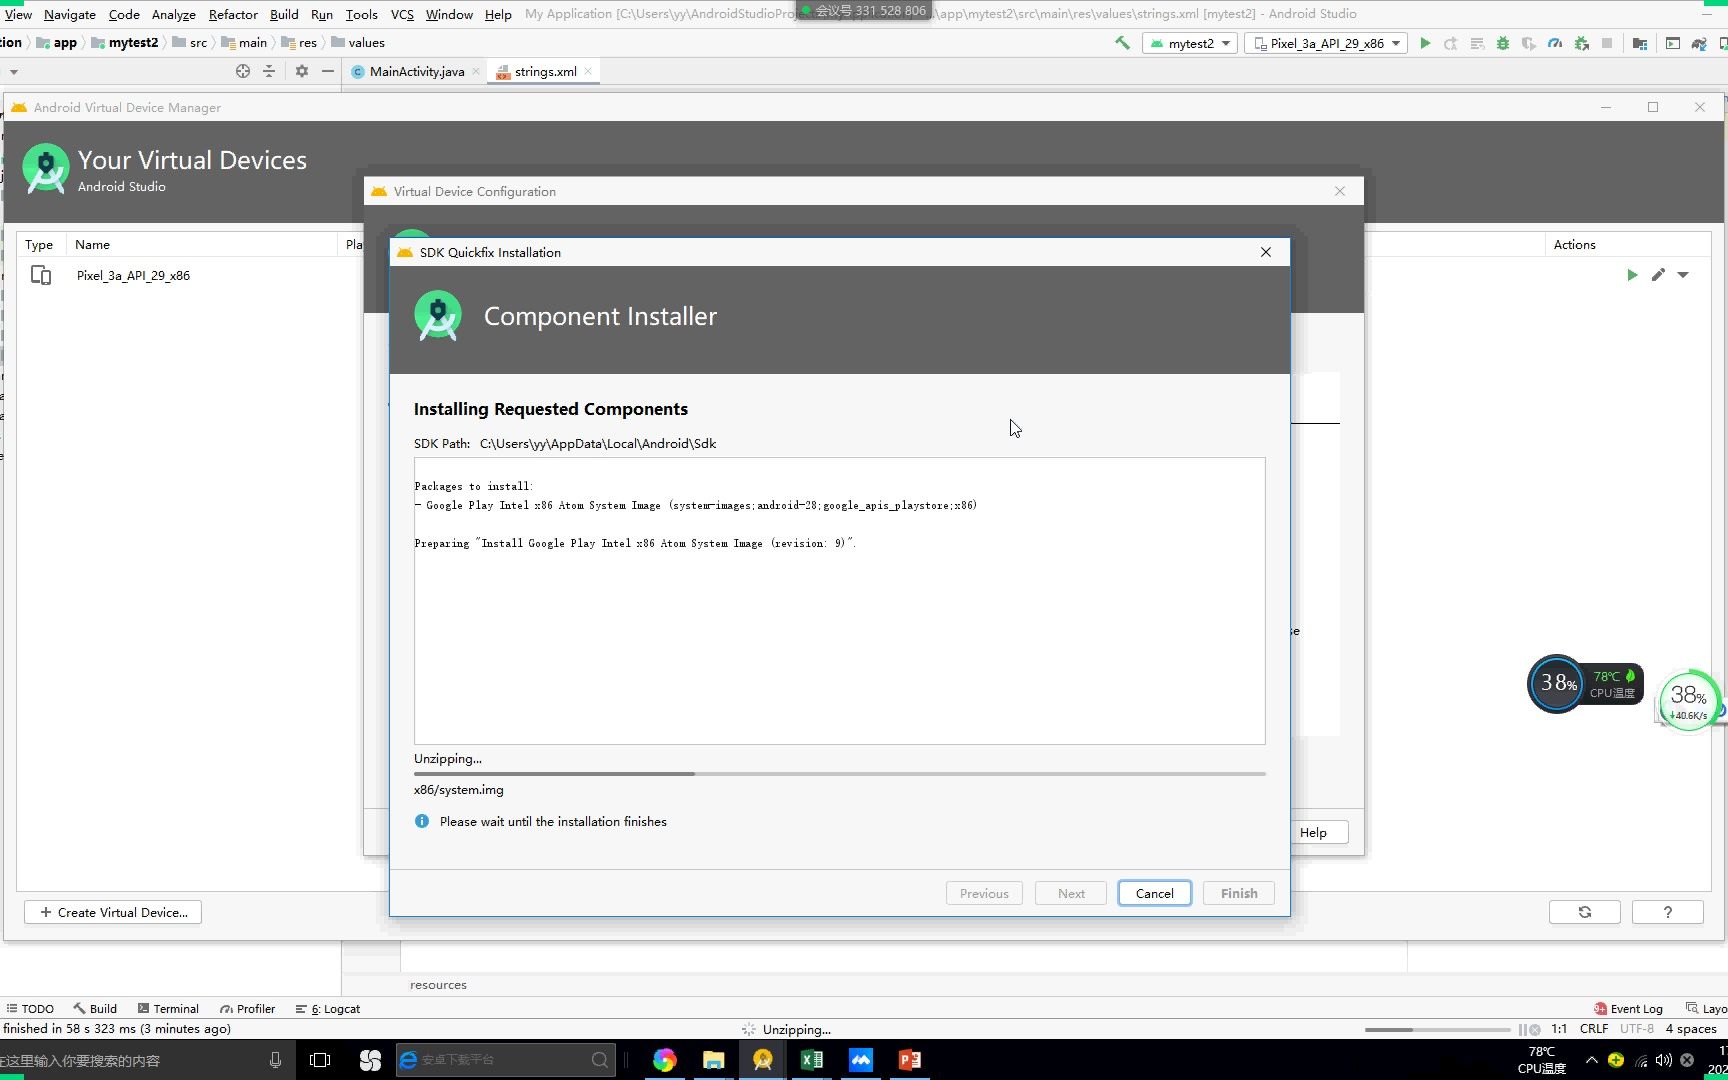Open the Event Log tool window
Screen dimensions: 1728x1080
point(1628,1008)
